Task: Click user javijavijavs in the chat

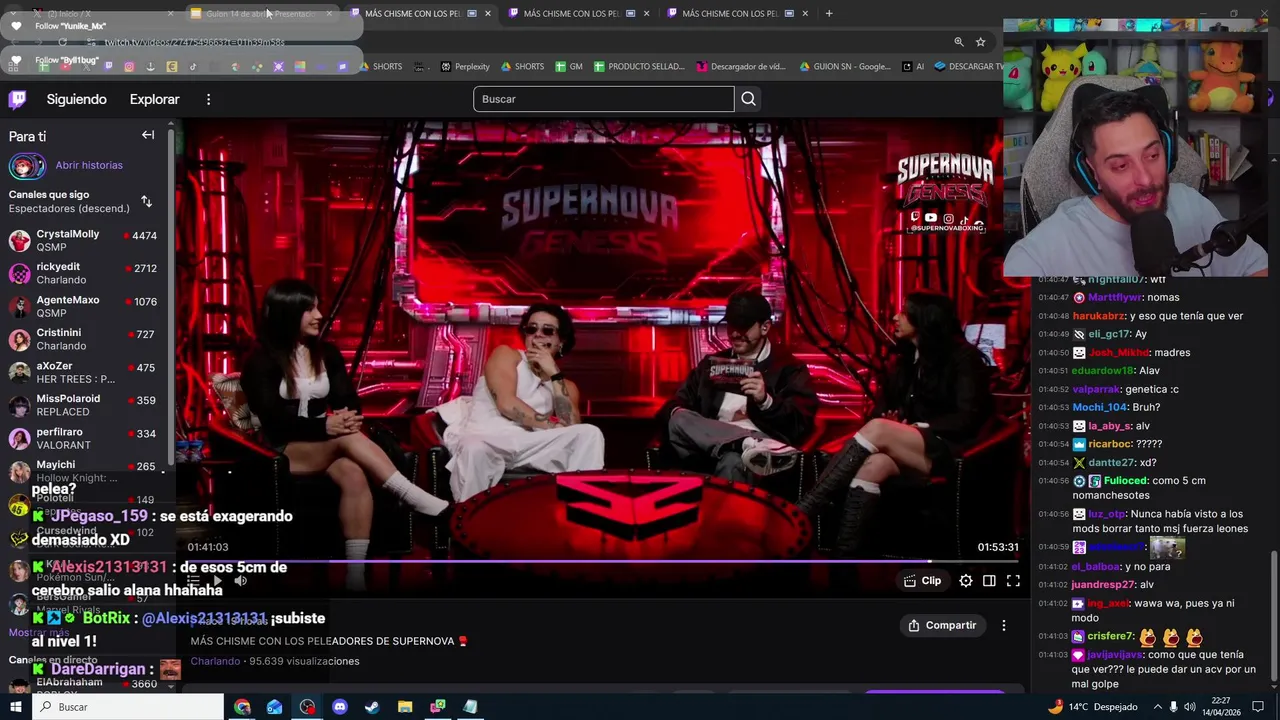Action: [1116, 655]
